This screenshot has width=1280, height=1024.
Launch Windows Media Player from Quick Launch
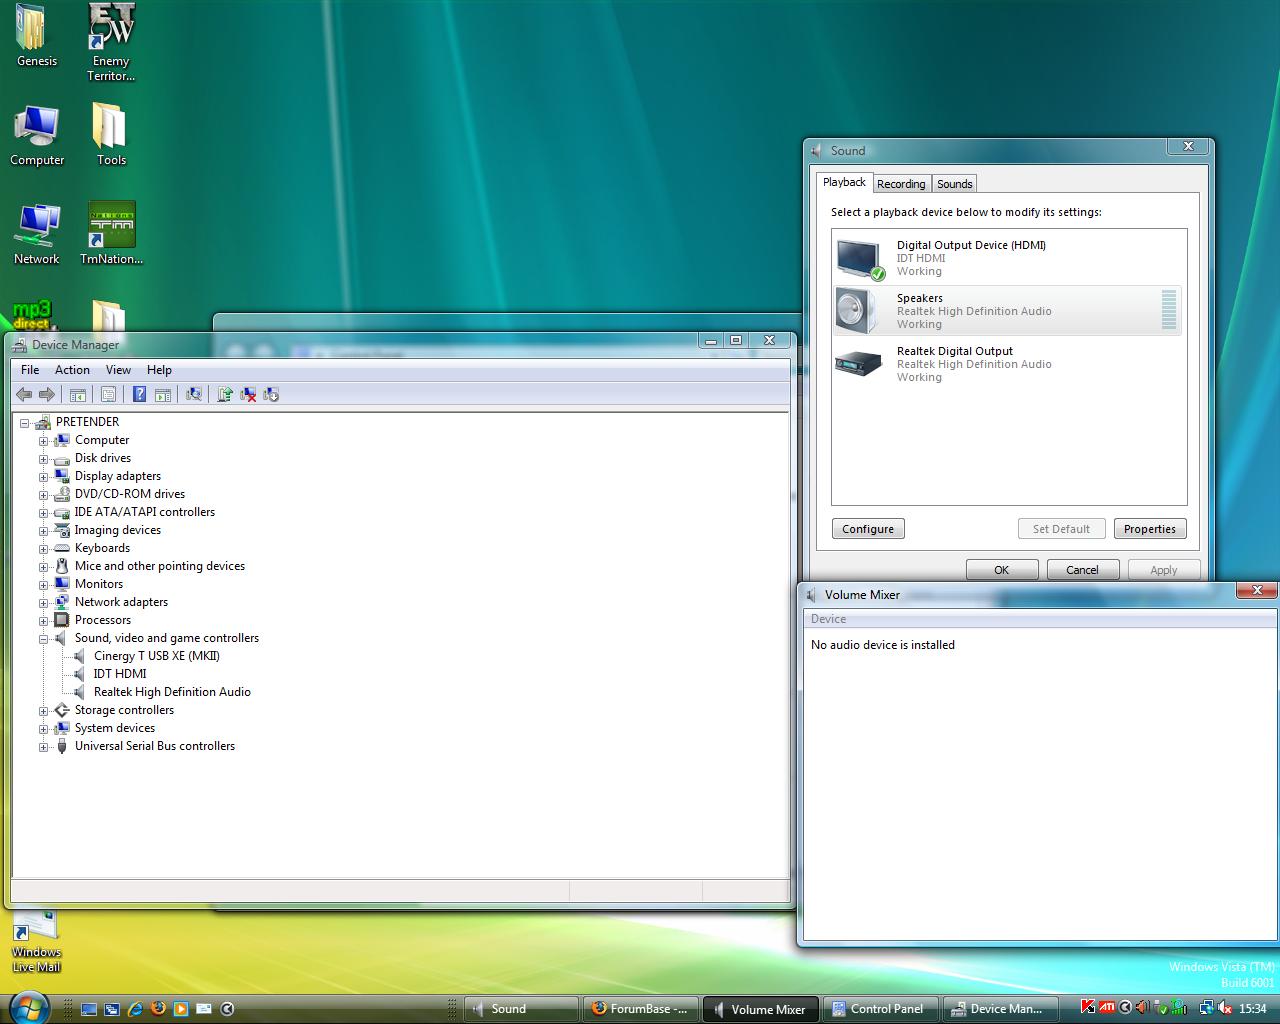181,1008
